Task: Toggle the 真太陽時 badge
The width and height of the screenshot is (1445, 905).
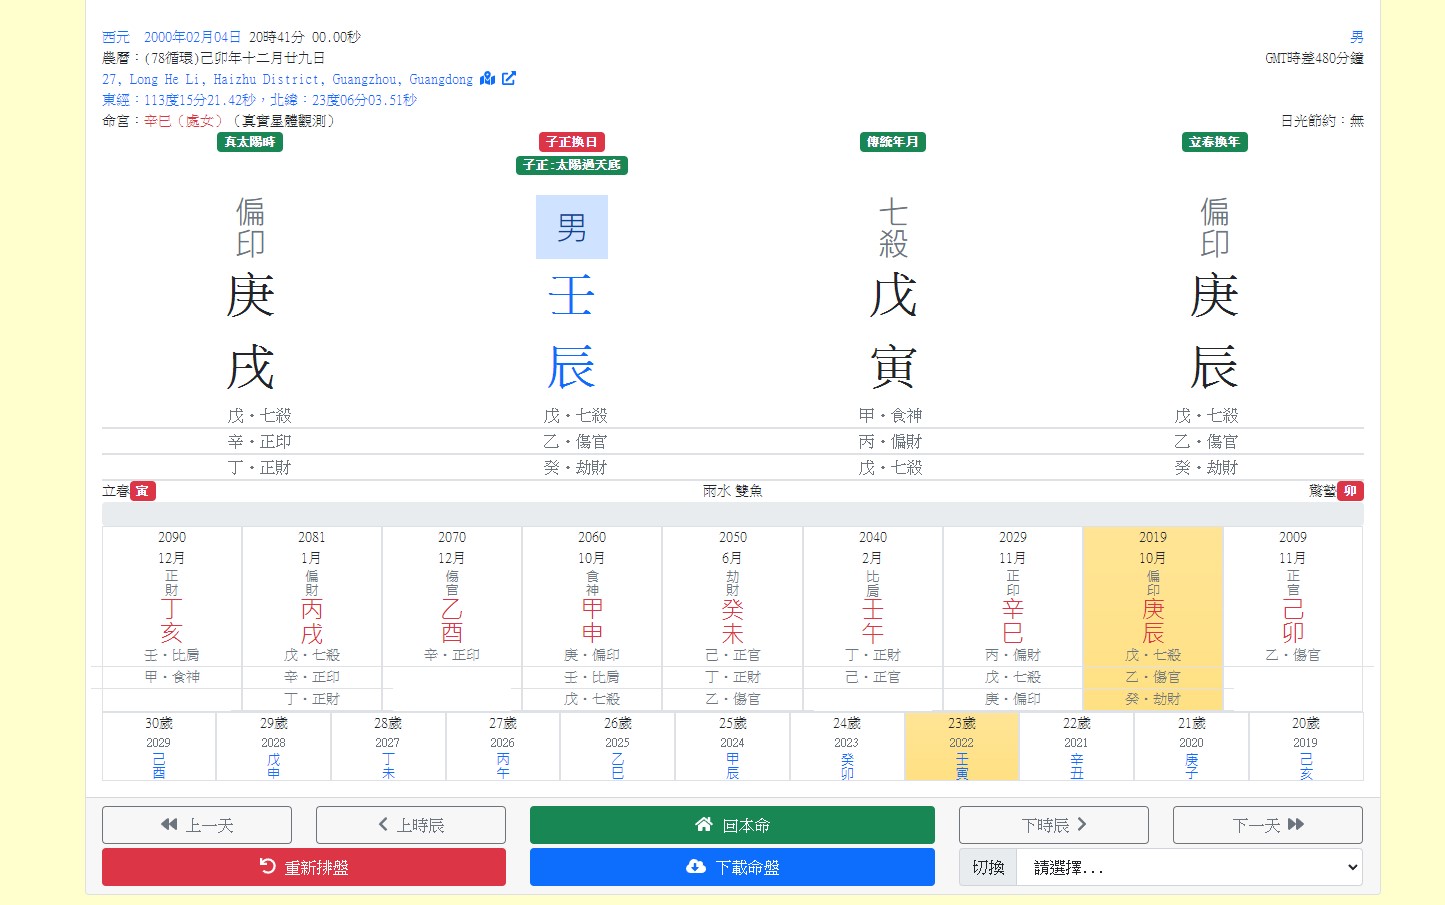Action: [250, 142]
